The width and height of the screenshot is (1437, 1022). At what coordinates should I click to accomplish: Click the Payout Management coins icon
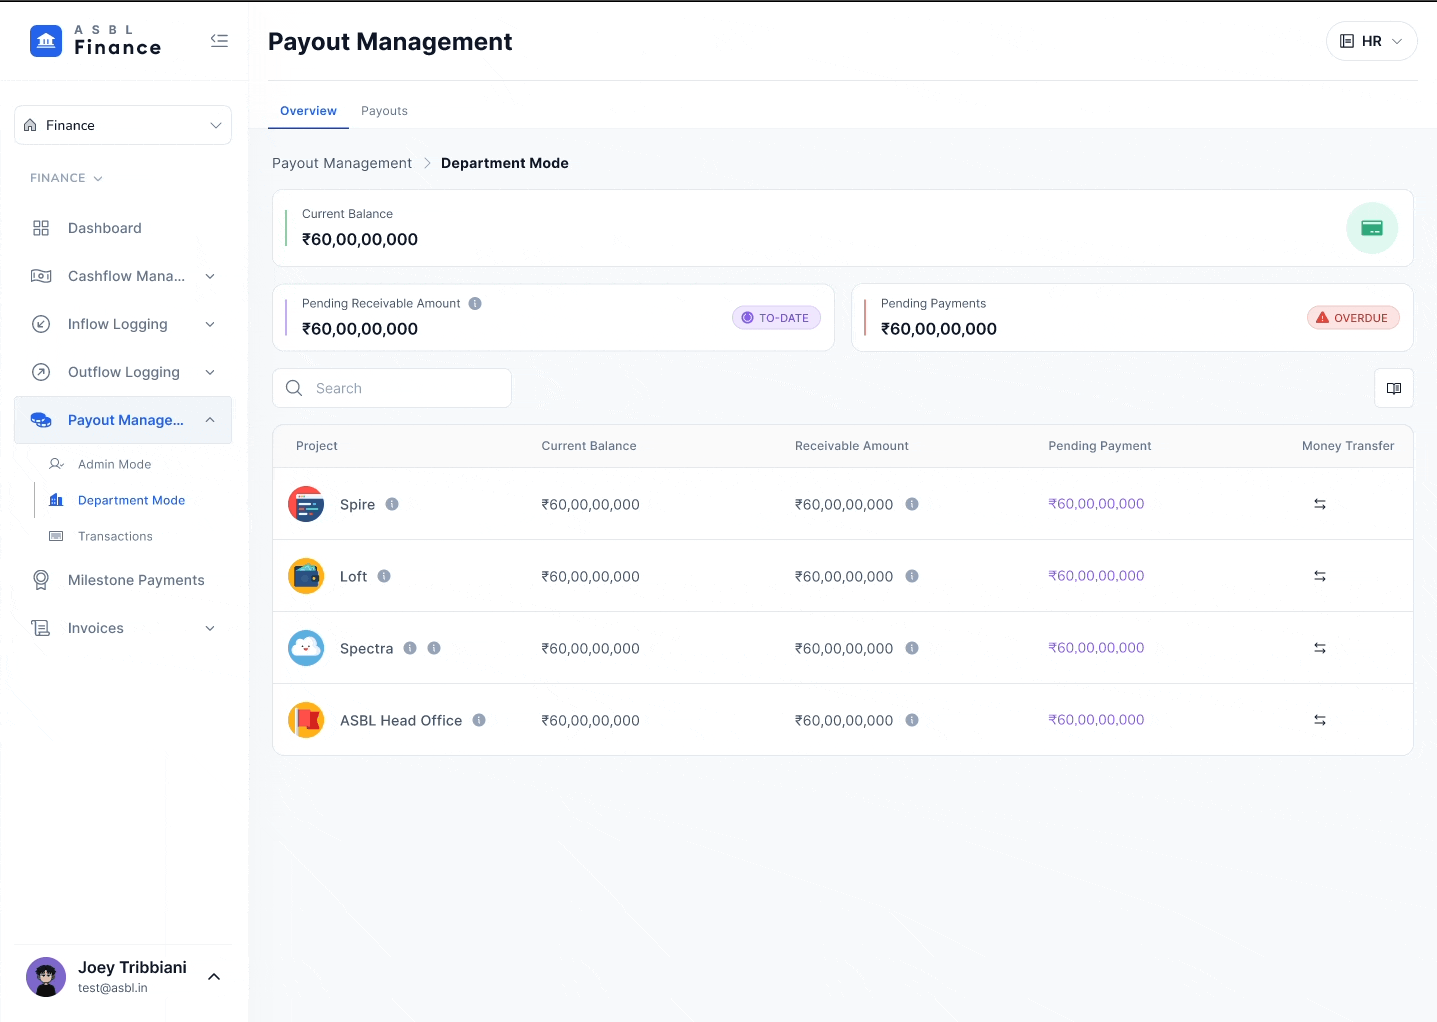41,420
